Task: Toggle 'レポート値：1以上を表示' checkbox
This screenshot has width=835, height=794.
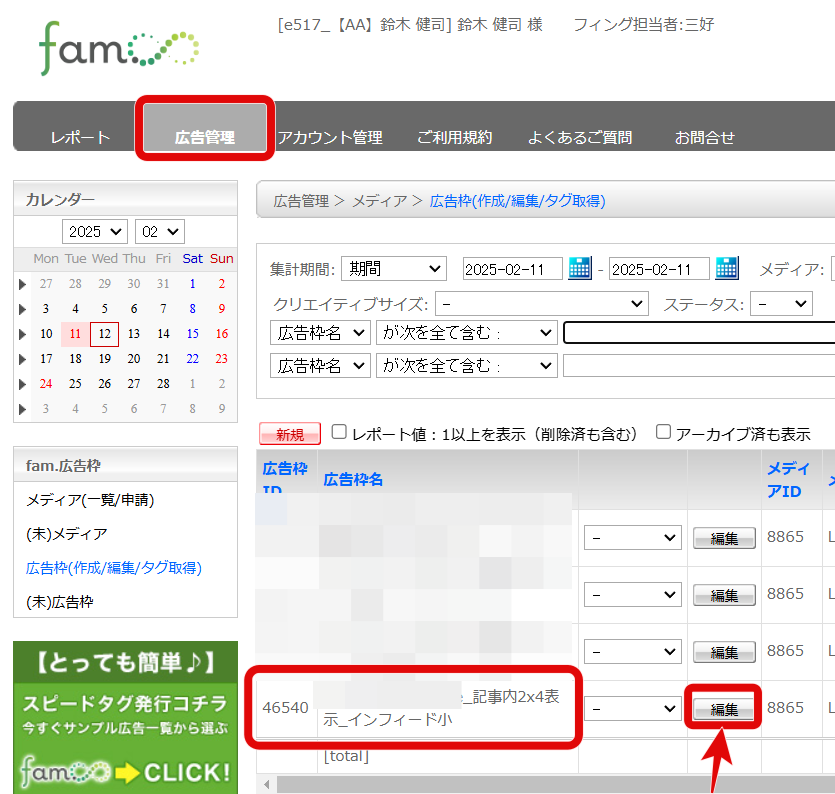Action: coord(339,433)
